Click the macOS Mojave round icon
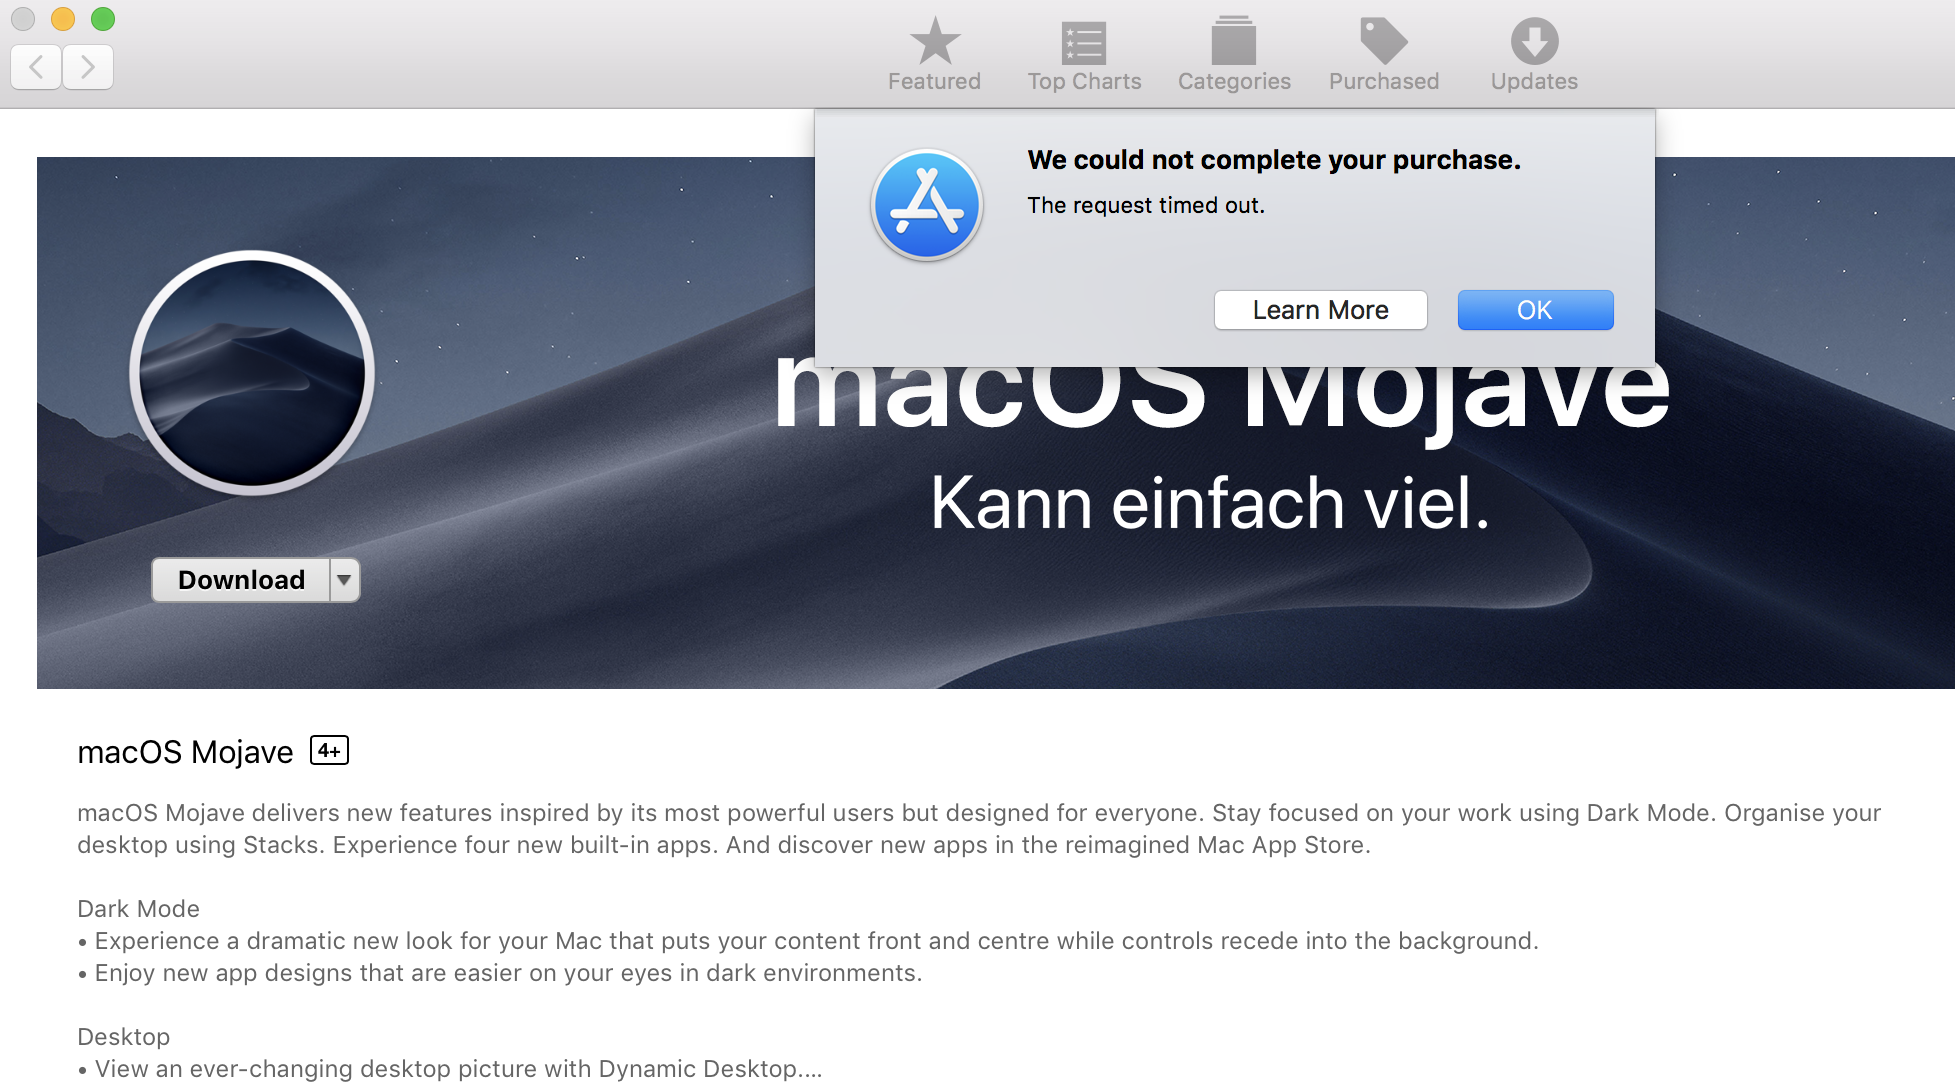 (x=252, y=373)
